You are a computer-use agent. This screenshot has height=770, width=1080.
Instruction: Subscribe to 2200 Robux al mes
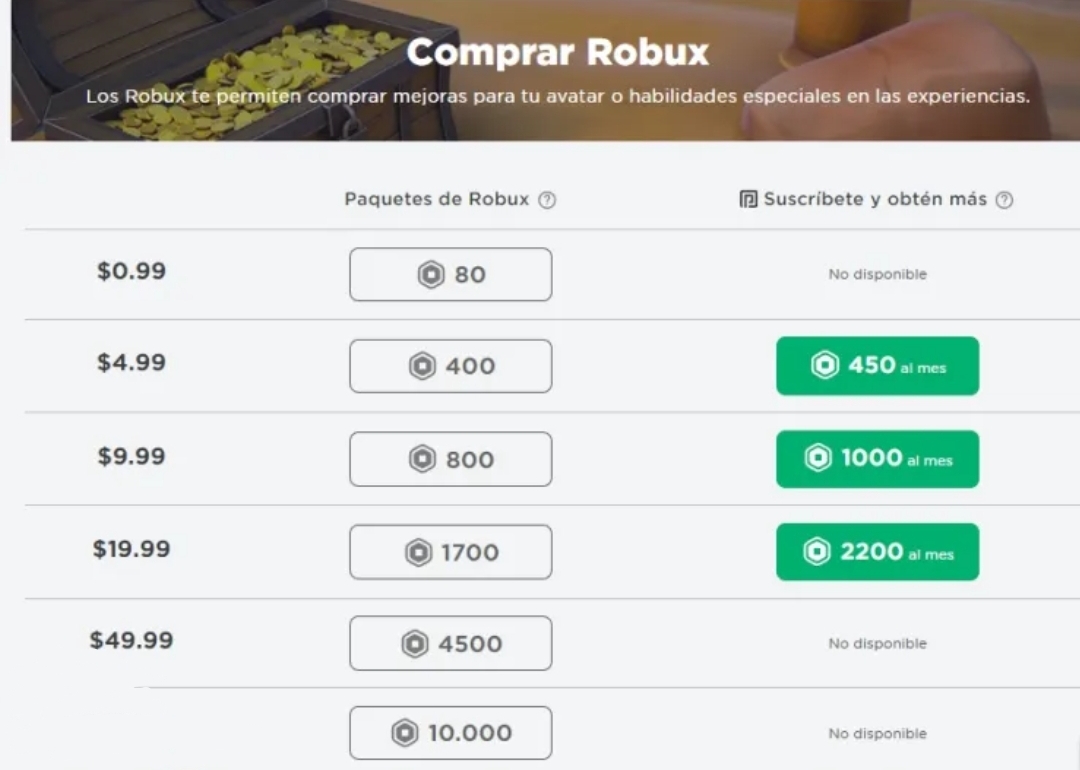point(877,552)
